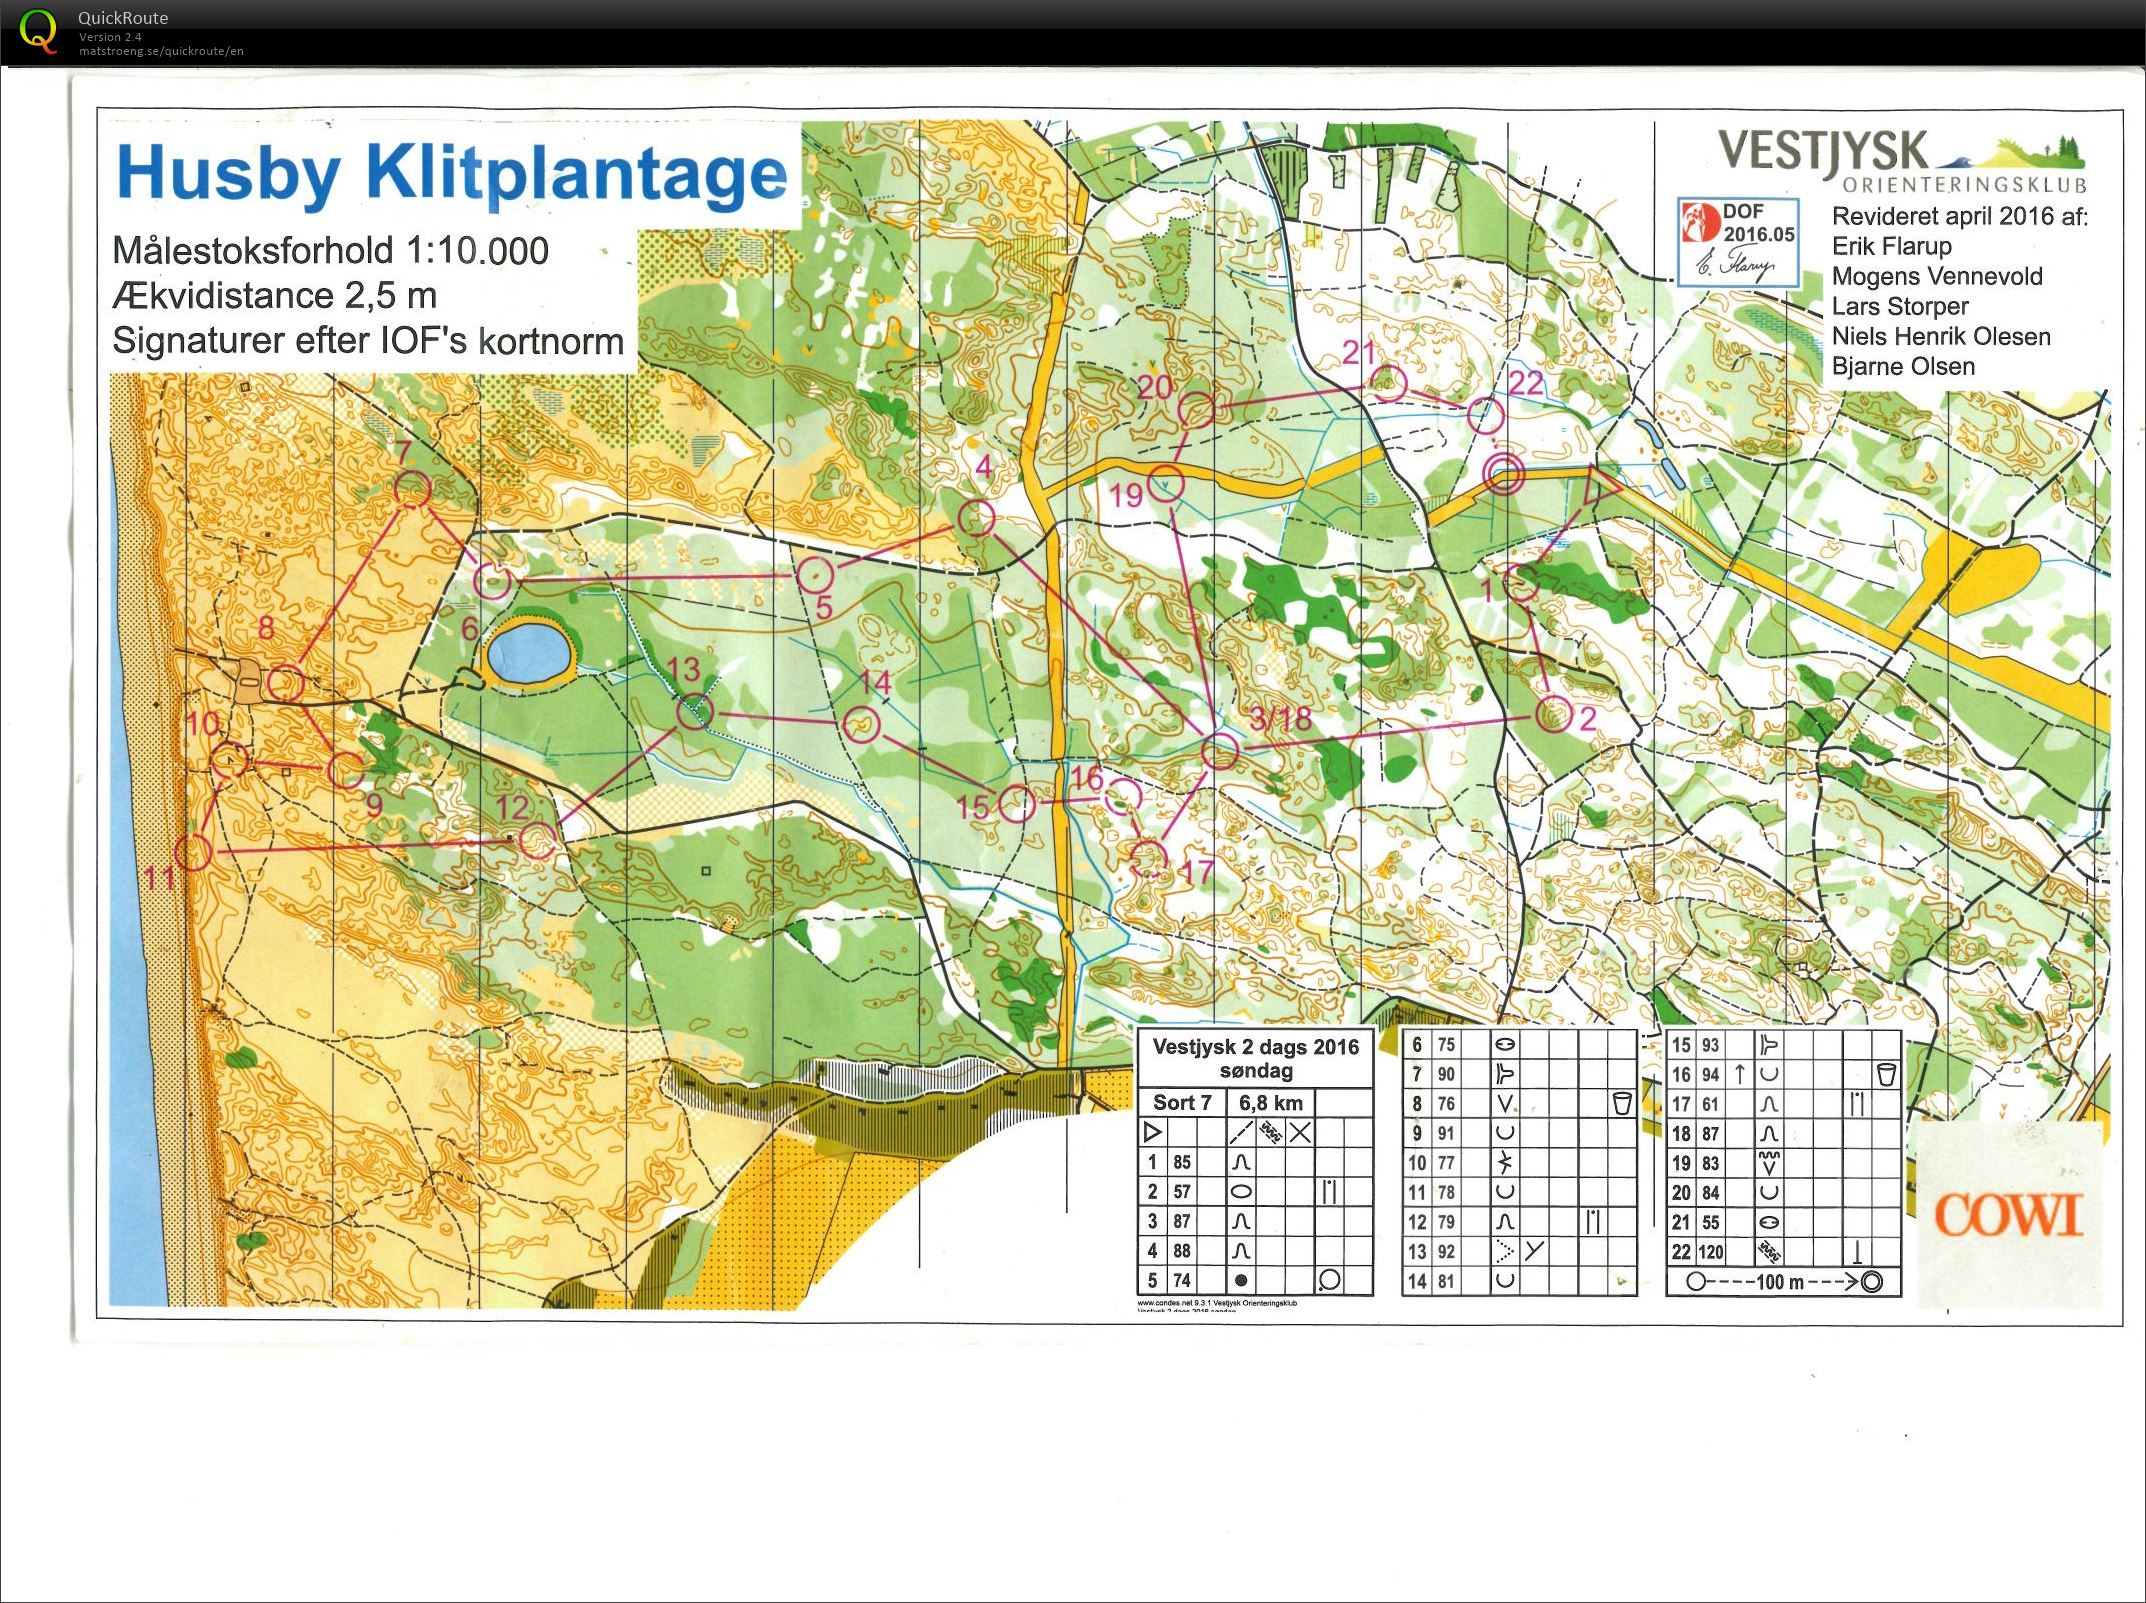
Task: Click the up arrow symbol in row 16
Action: 1740,1074
